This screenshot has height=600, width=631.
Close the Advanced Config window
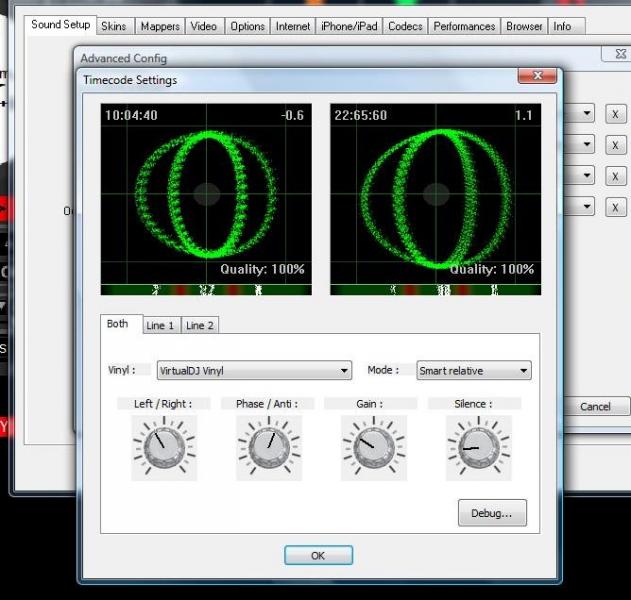617,54
